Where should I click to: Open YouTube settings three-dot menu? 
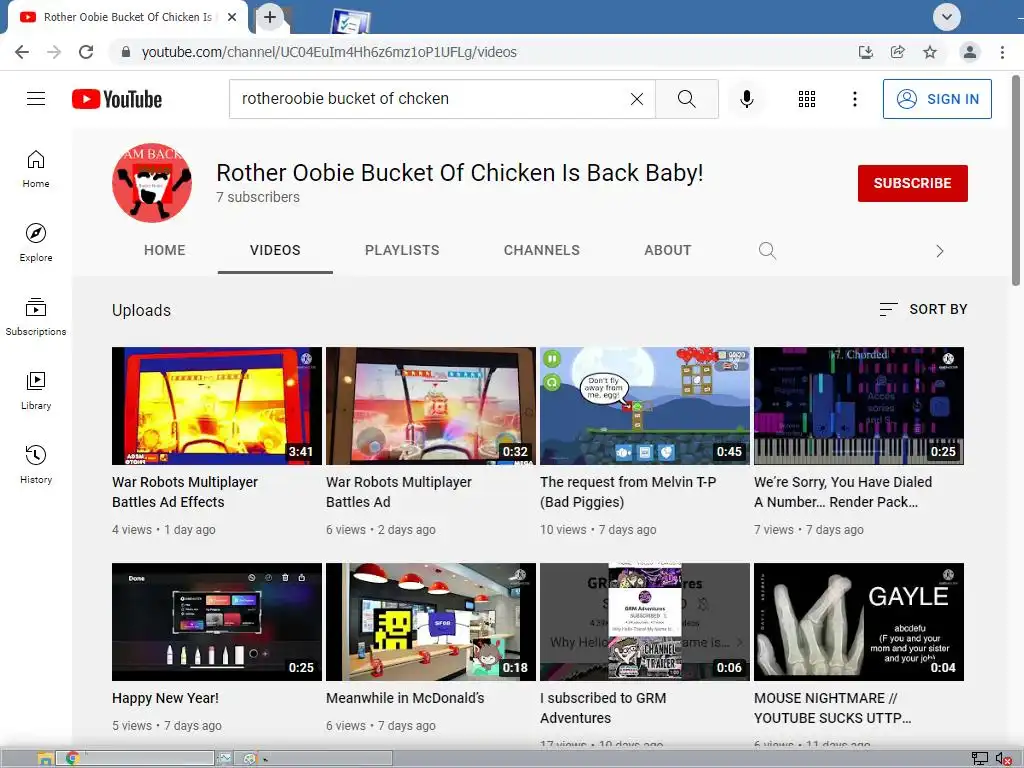coord(854,99)
